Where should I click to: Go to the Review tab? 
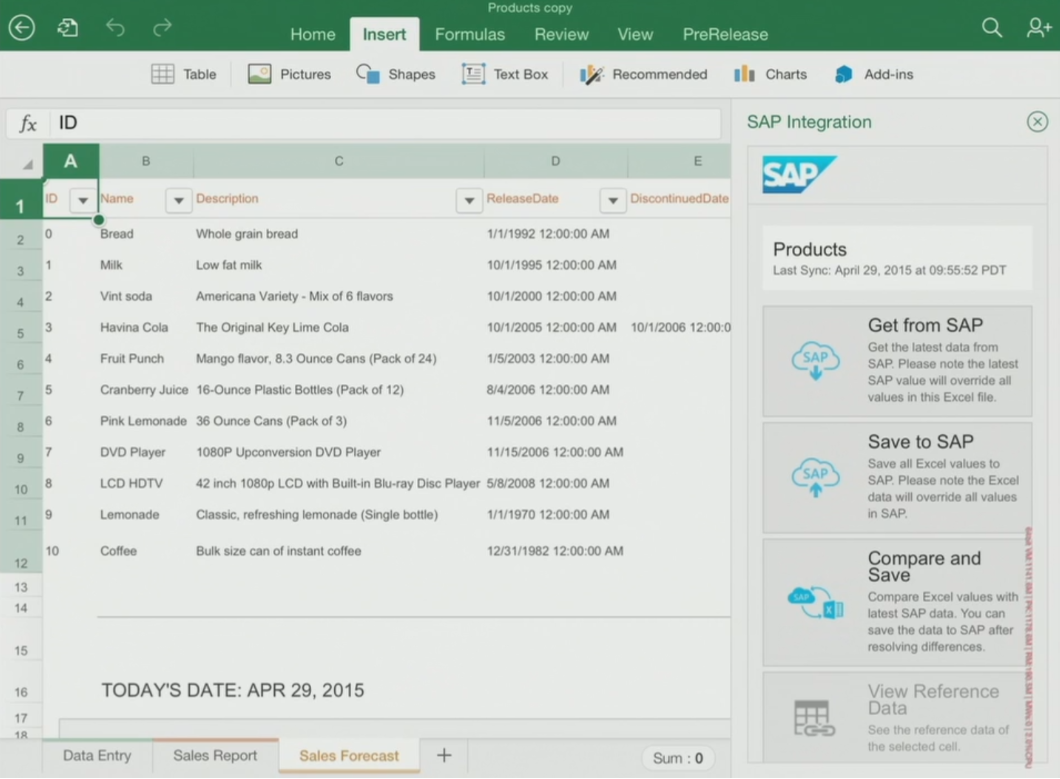[x=561, y=34]
